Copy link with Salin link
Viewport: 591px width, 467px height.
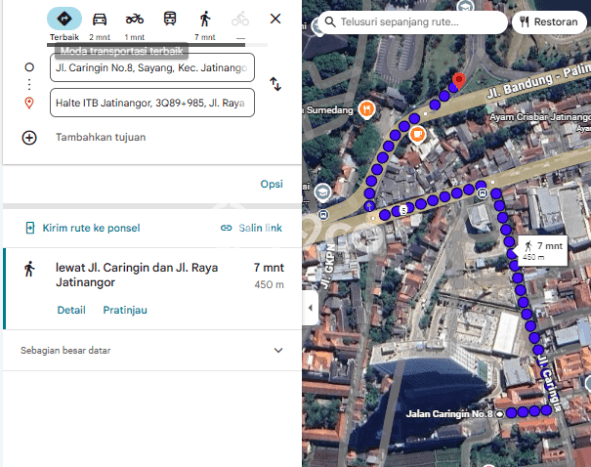(251, 228)
